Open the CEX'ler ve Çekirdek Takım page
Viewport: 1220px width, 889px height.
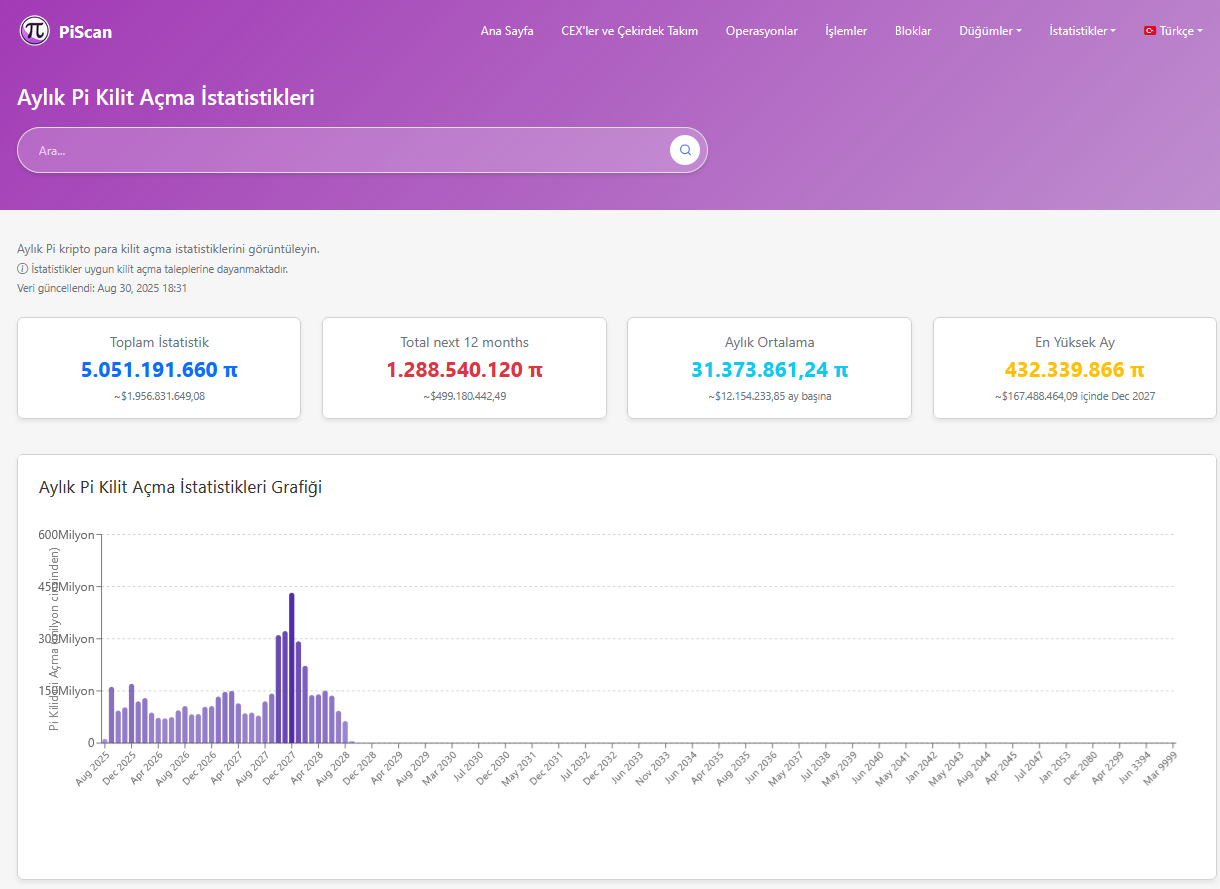(629, 31)
